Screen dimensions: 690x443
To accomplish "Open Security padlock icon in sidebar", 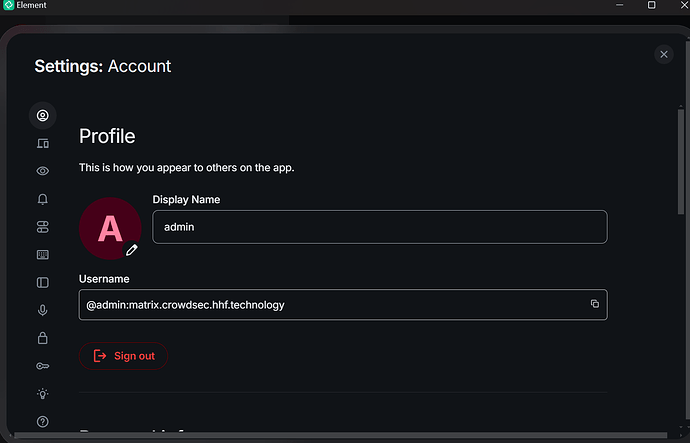I will coord(43,338).
